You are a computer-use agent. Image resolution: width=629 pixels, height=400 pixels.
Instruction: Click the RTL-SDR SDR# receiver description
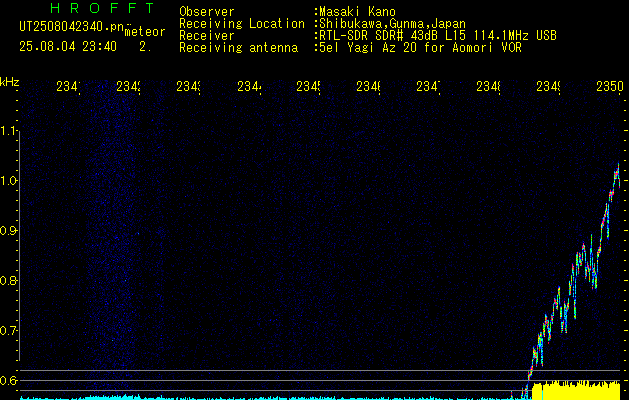click(x=438, y=36)
